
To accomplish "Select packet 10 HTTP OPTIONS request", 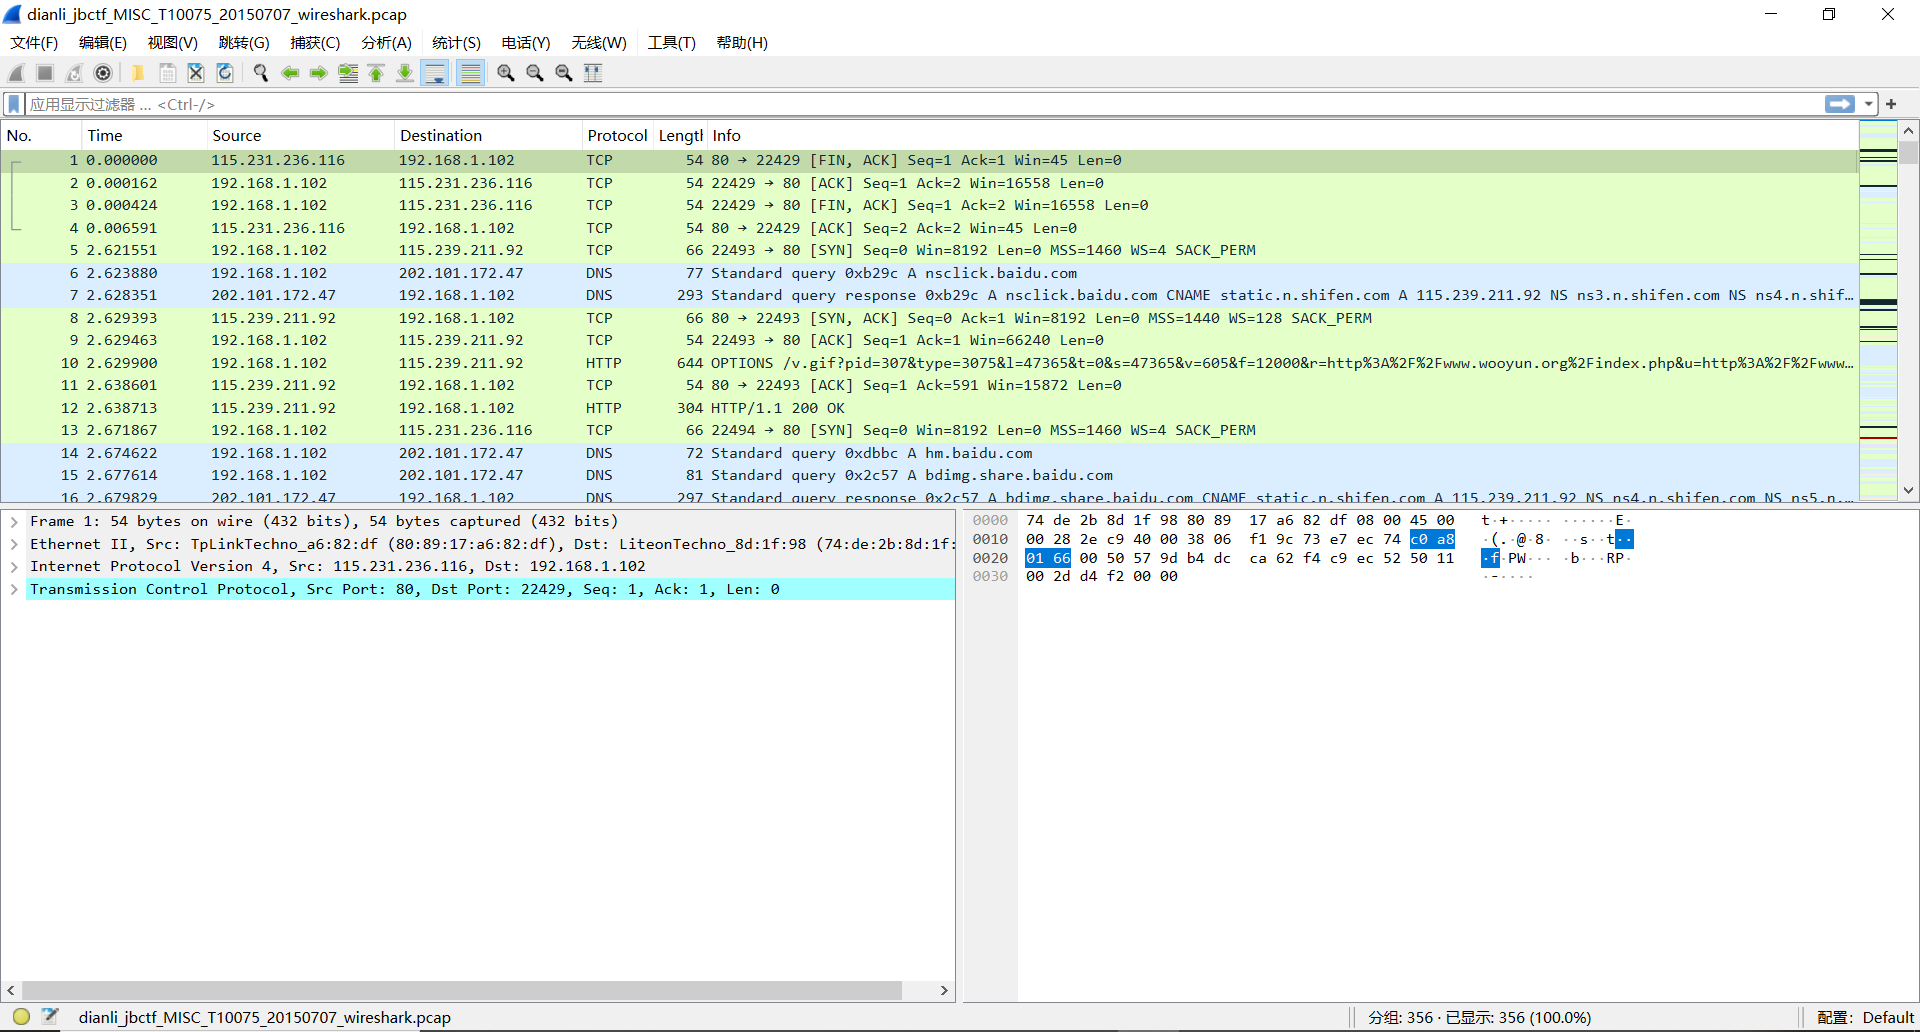I will point(929,363).
